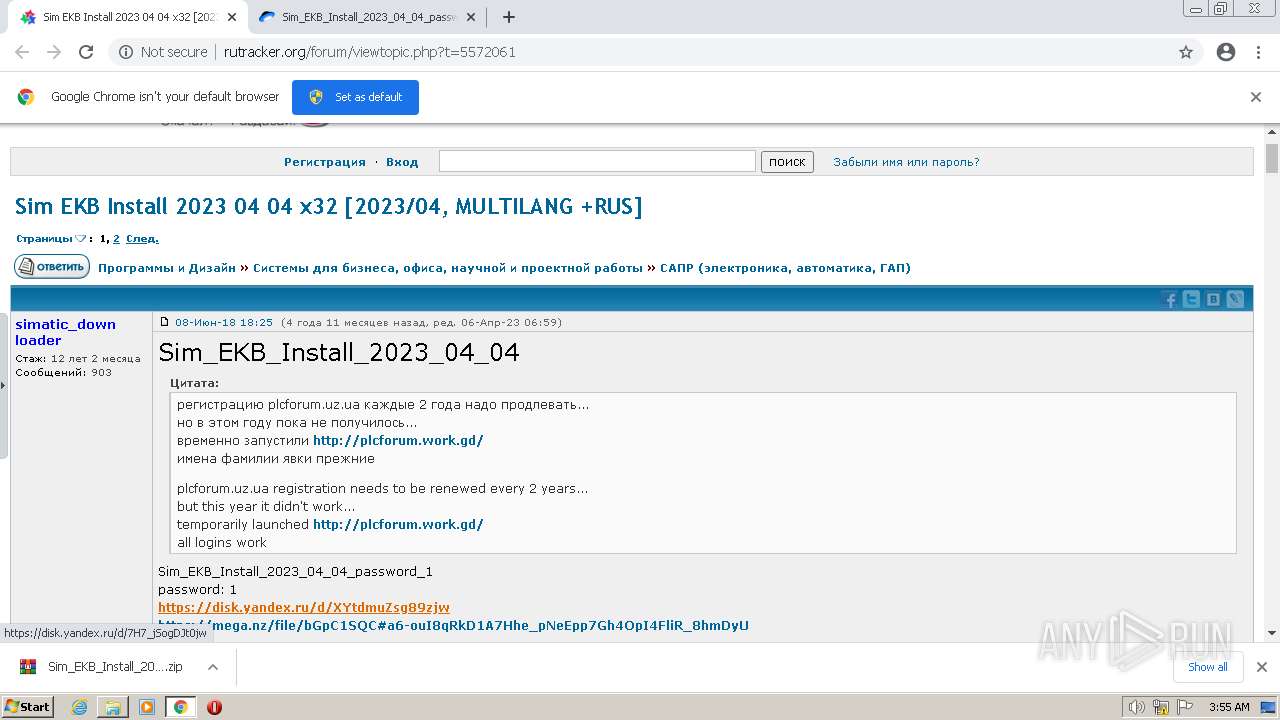Dismiss the default browser infobar
The width and height of the screenshot is (1280, 720).
click(1256, 97)
